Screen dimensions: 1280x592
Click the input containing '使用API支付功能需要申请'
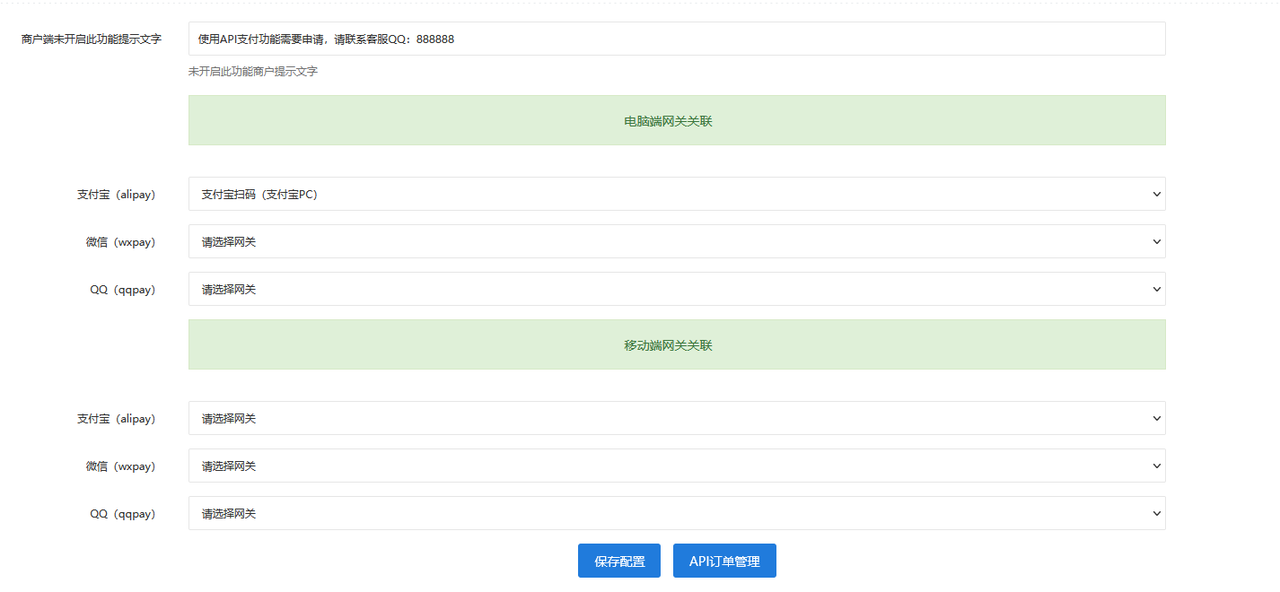[x=677, y=39]
